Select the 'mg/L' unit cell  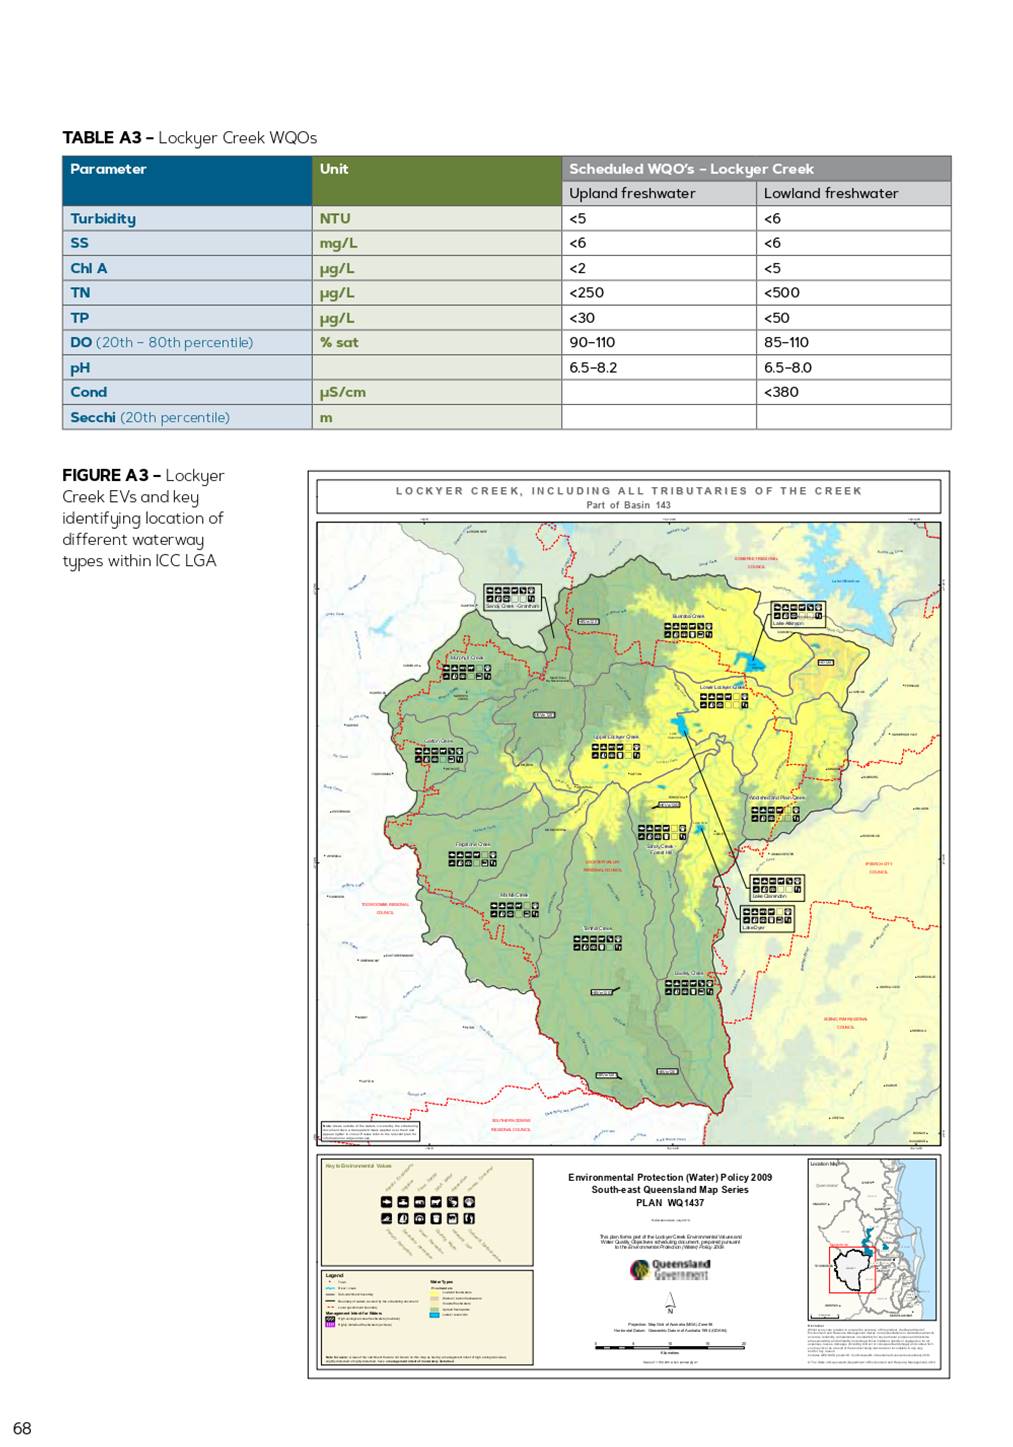tap(436, 243)
